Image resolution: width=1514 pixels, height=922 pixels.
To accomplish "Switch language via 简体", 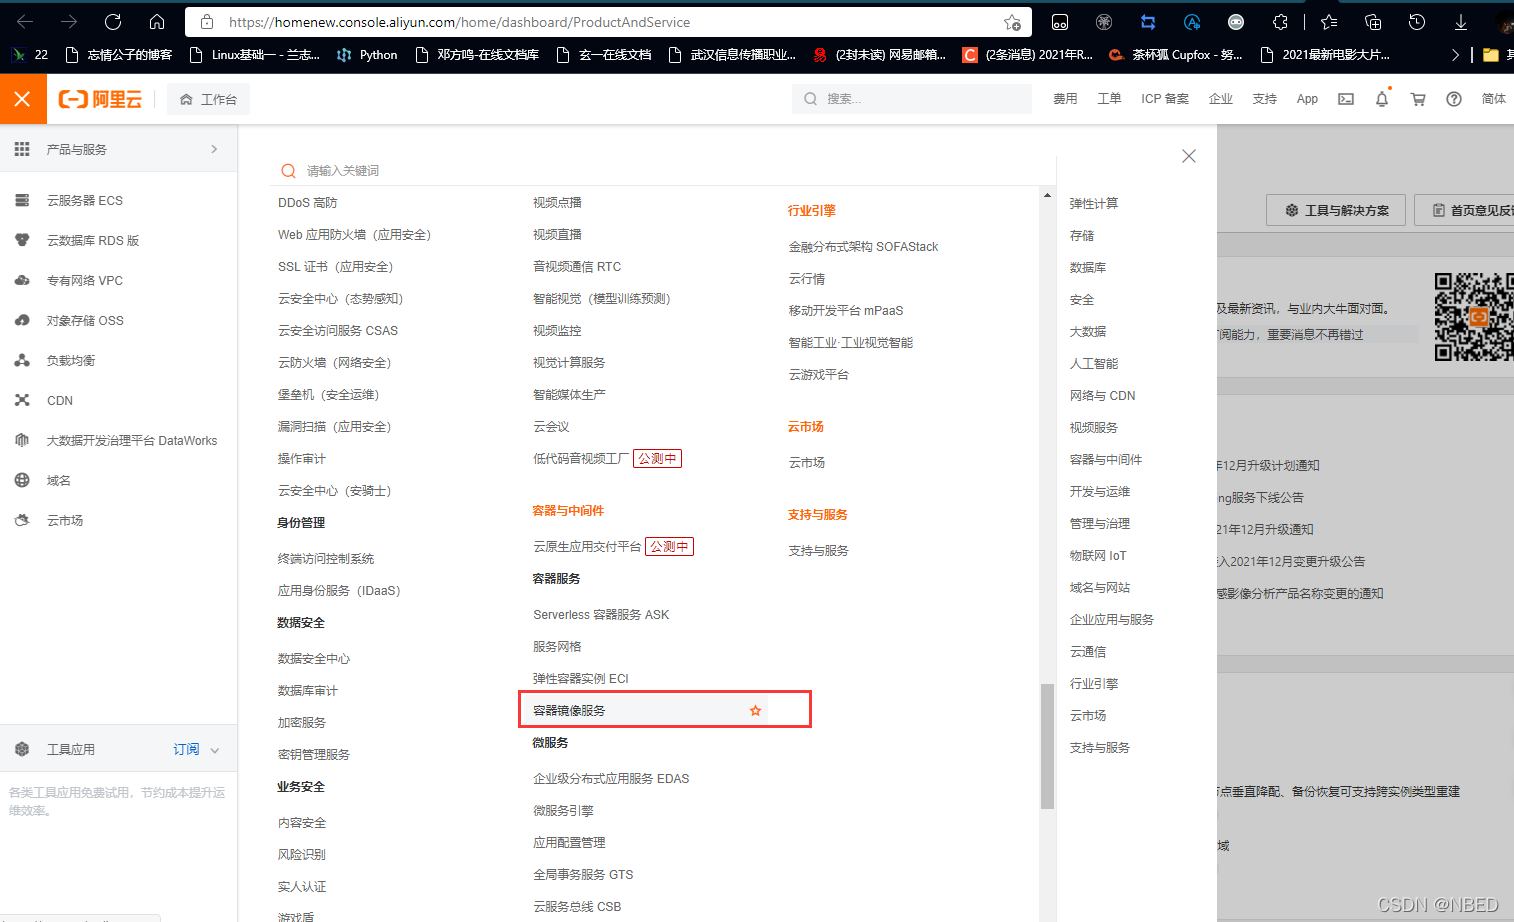I will [1494, 99].
